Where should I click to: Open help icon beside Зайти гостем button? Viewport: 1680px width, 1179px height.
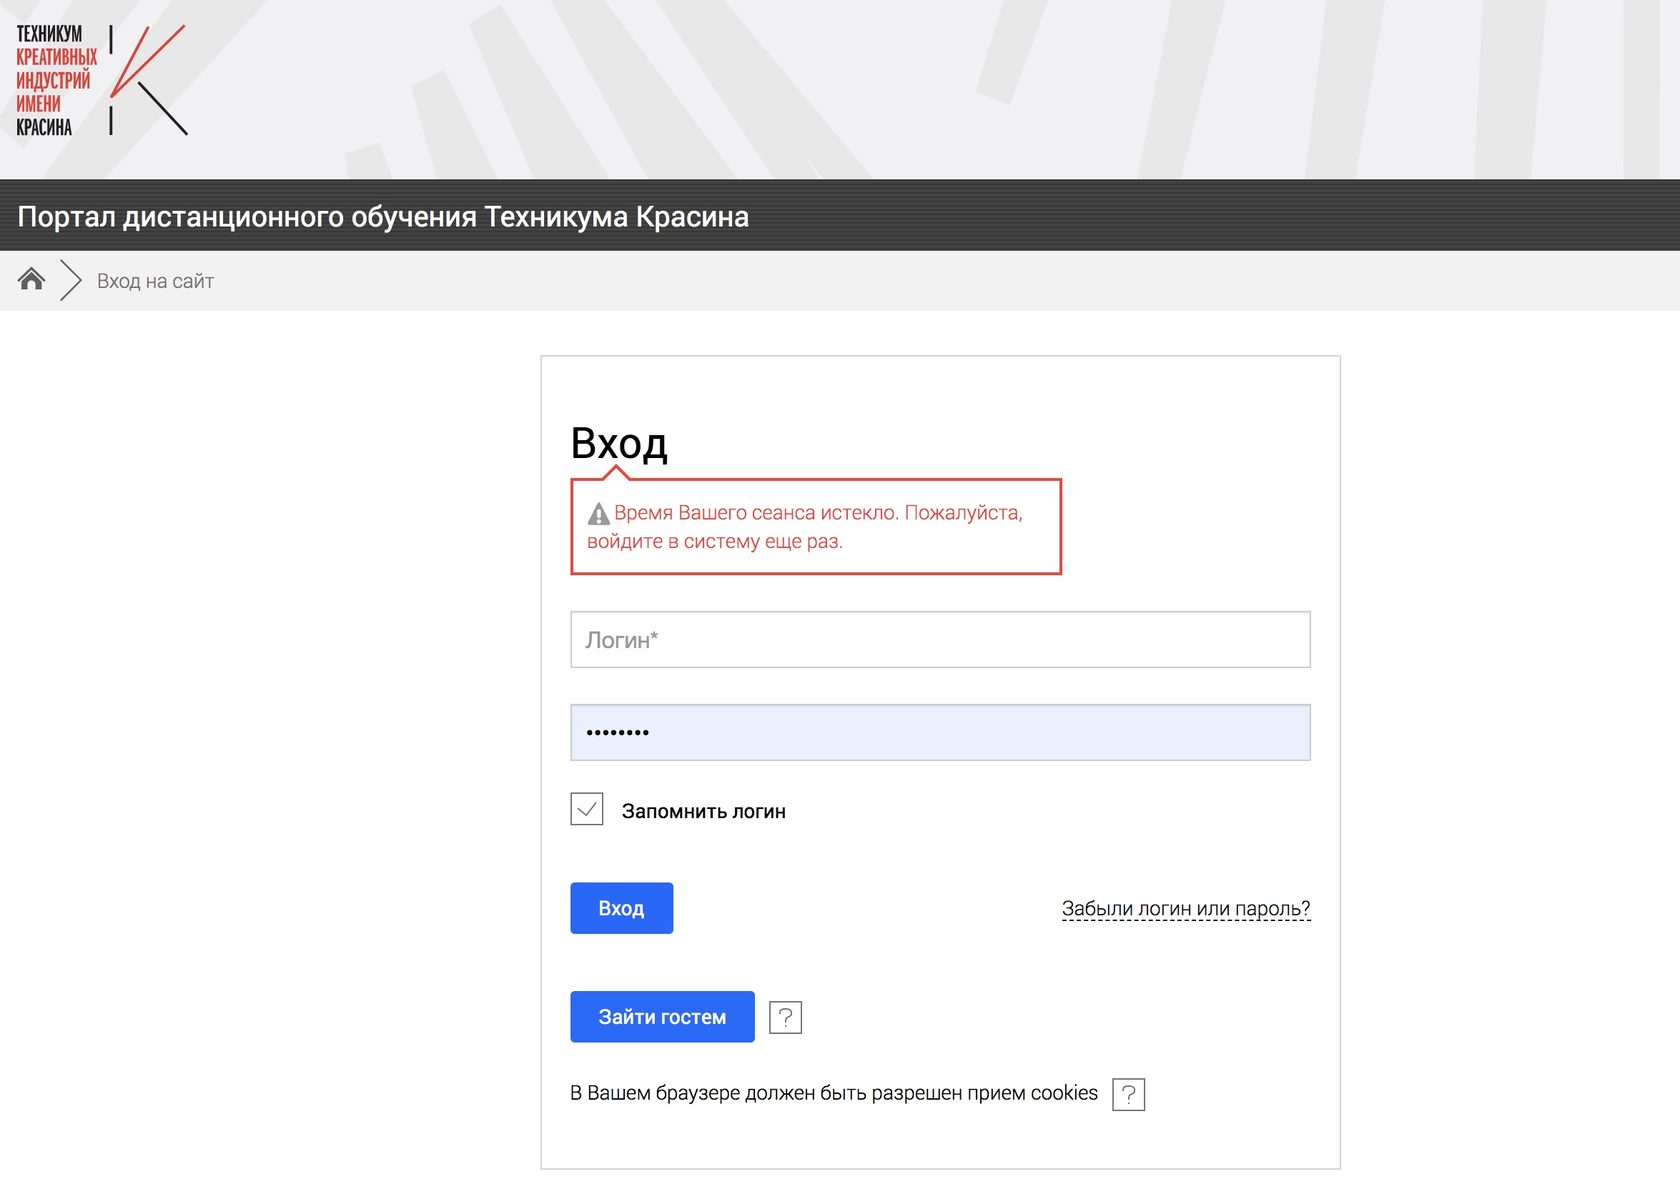pyautogui.click(x=785, y=1017)
